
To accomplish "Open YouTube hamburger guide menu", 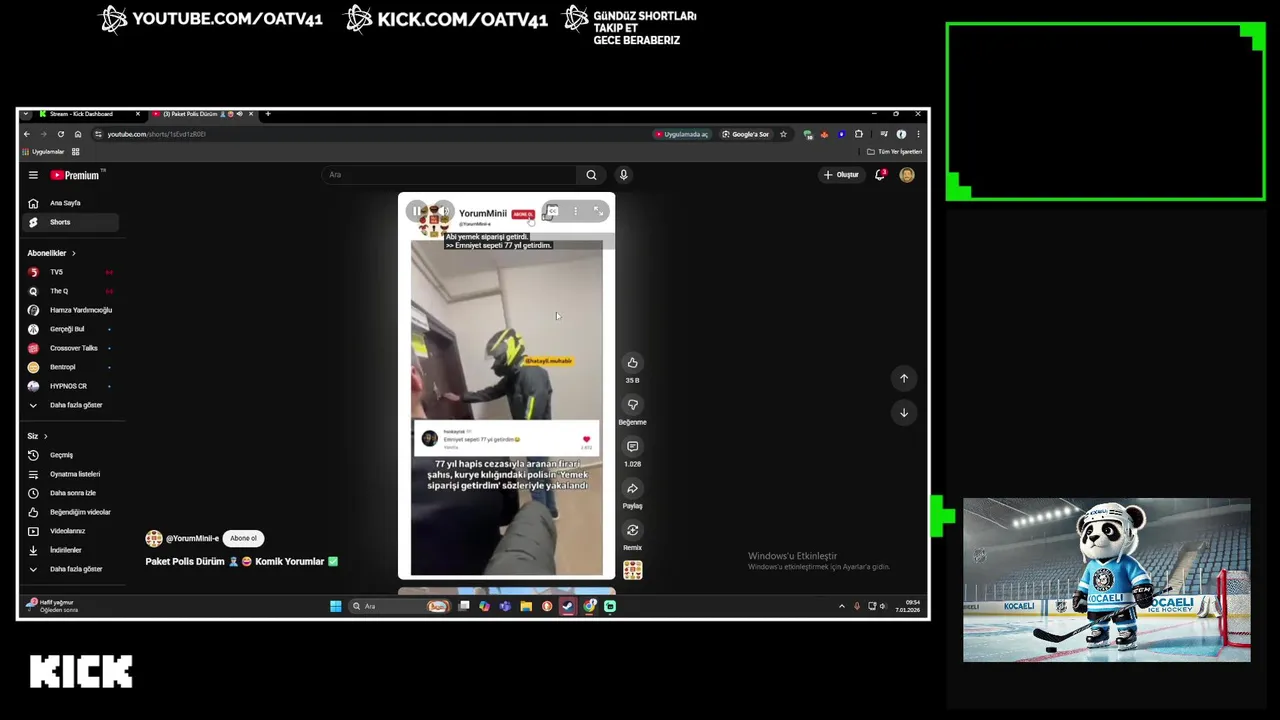I will coord(33,175).
